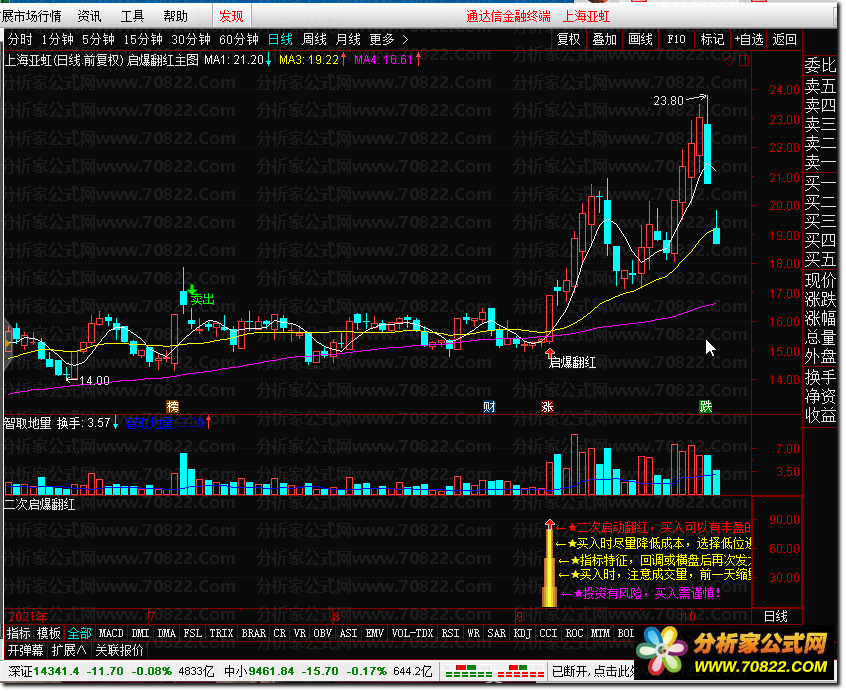Click the 开弹幕 button
846x691 pixels.
(25, 651)
